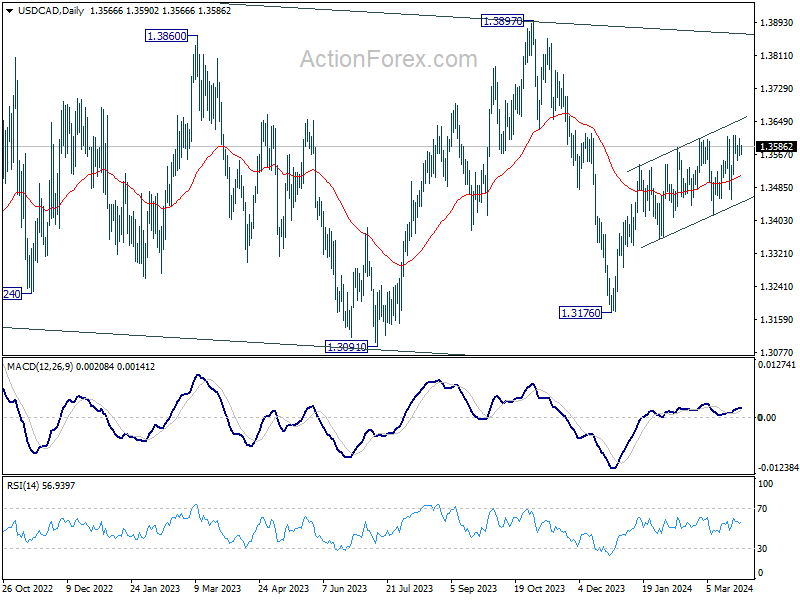Screen dimensions: 800x600
Task: Click the RSI 70 level label
Action: (x=762, y=509)
